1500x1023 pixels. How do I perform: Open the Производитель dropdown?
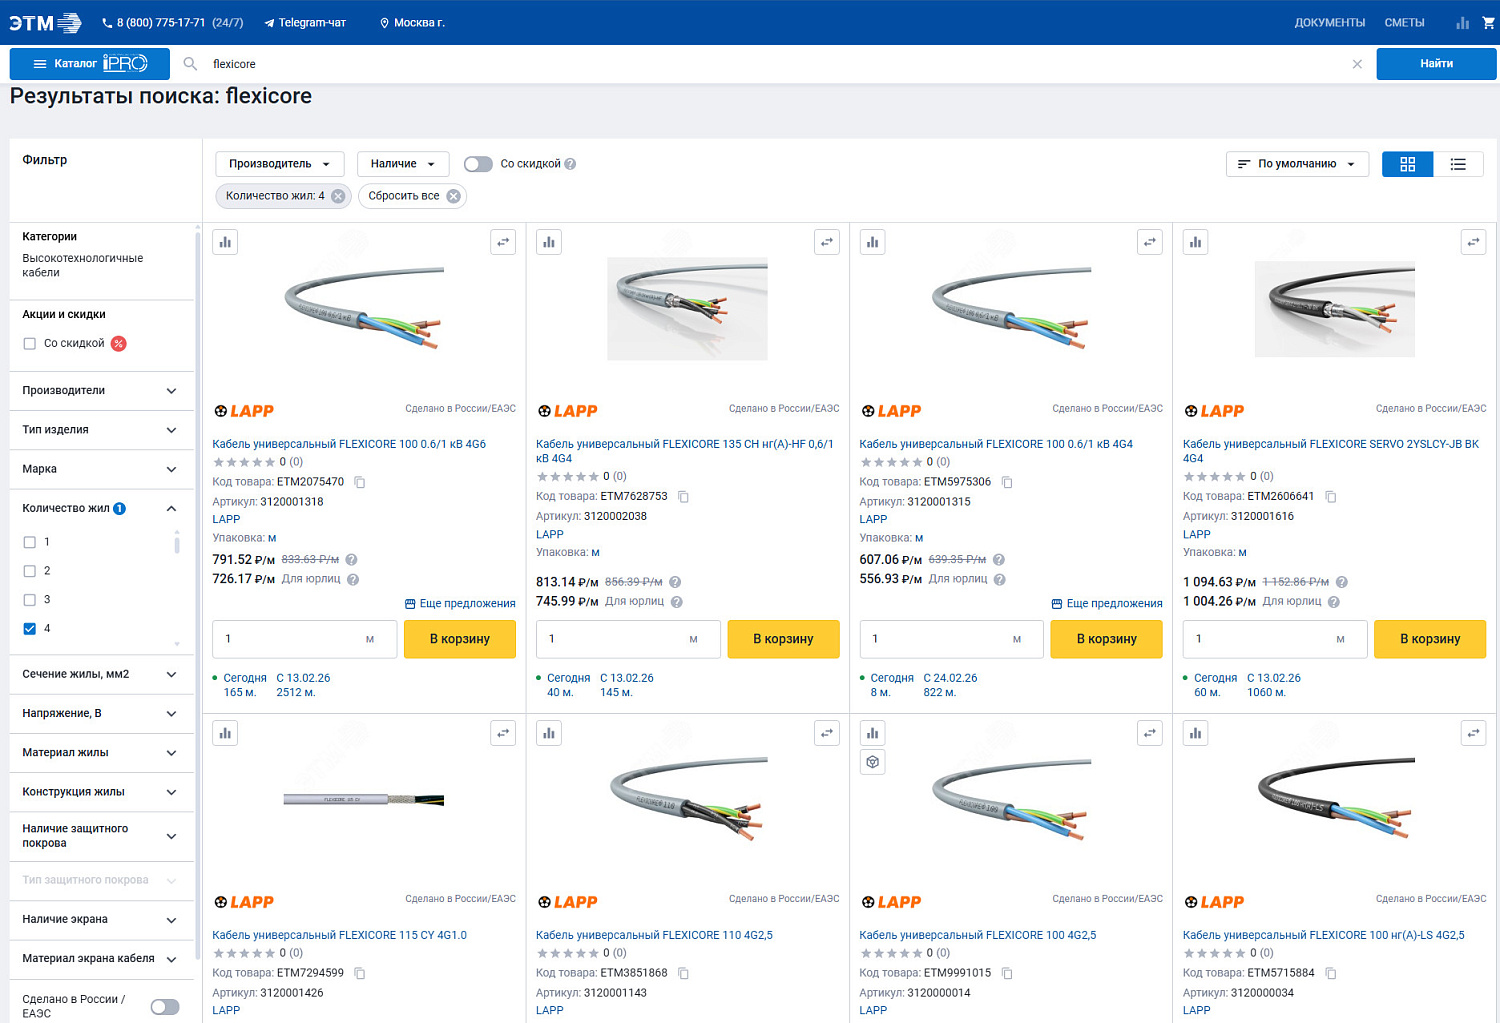(280, 164)
